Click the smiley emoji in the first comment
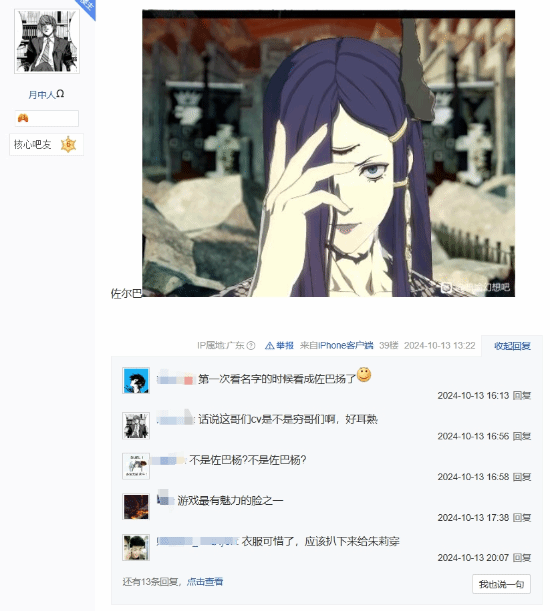Screen dimensions: 550x611 coord(364,375)
